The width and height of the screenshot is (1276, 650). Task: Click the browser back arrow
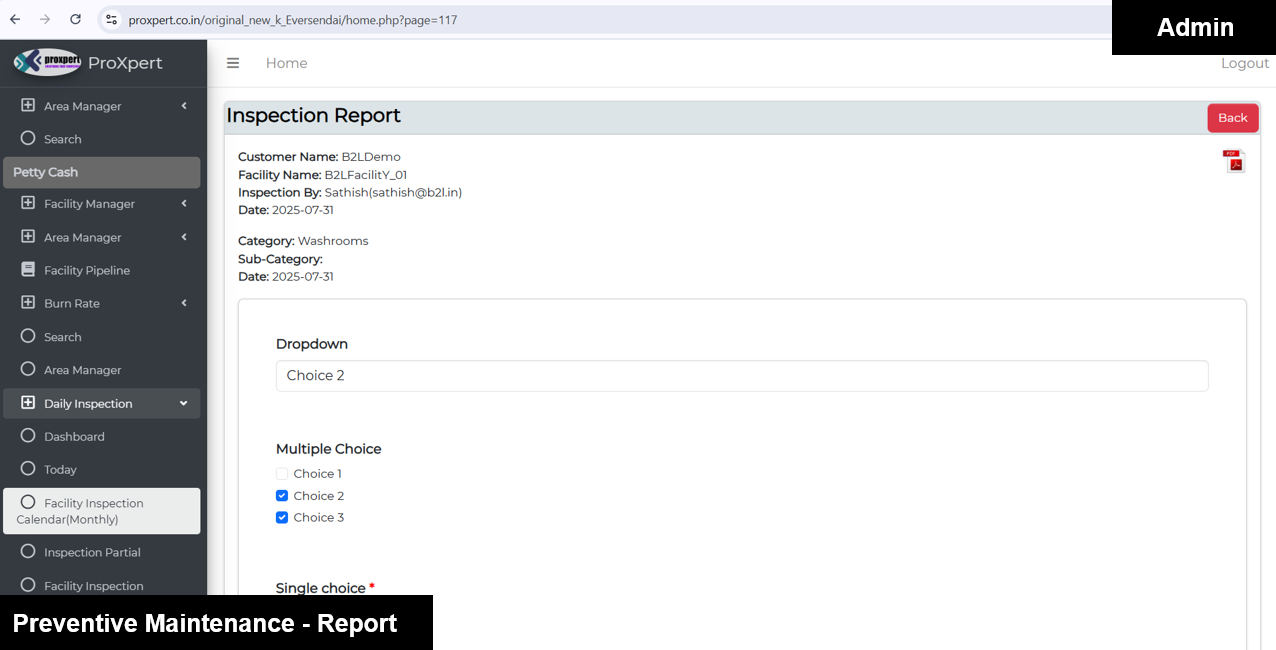15,19
